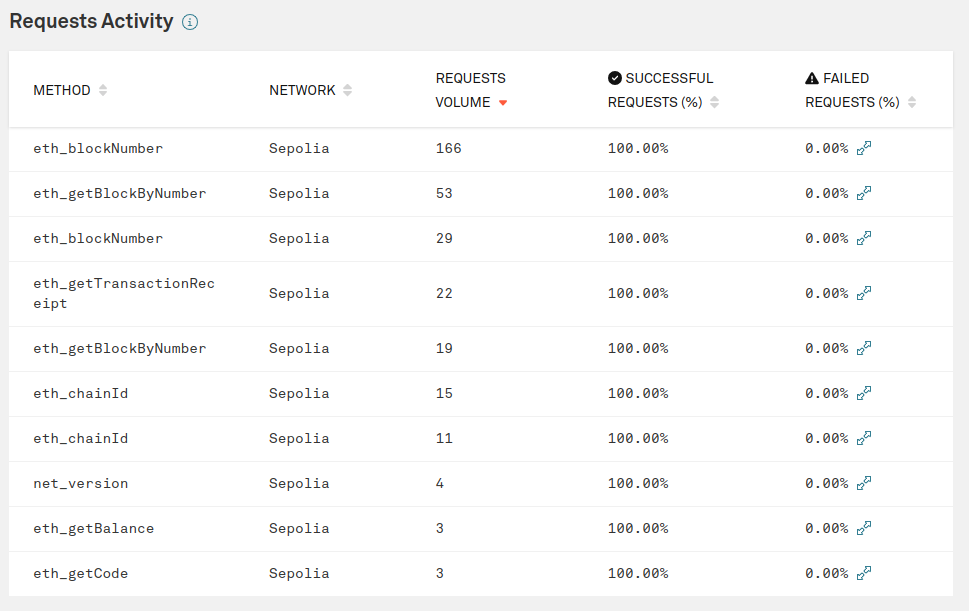Select the eth_getTransactionReceipt method row

click(481, 294)
